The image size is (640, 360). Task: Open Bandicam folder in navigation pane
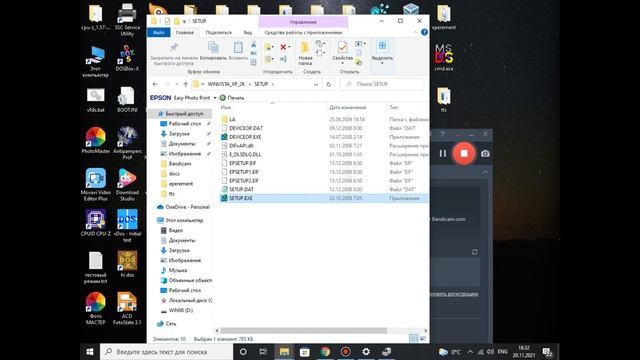pyautogui.click(x=180, y=164)
